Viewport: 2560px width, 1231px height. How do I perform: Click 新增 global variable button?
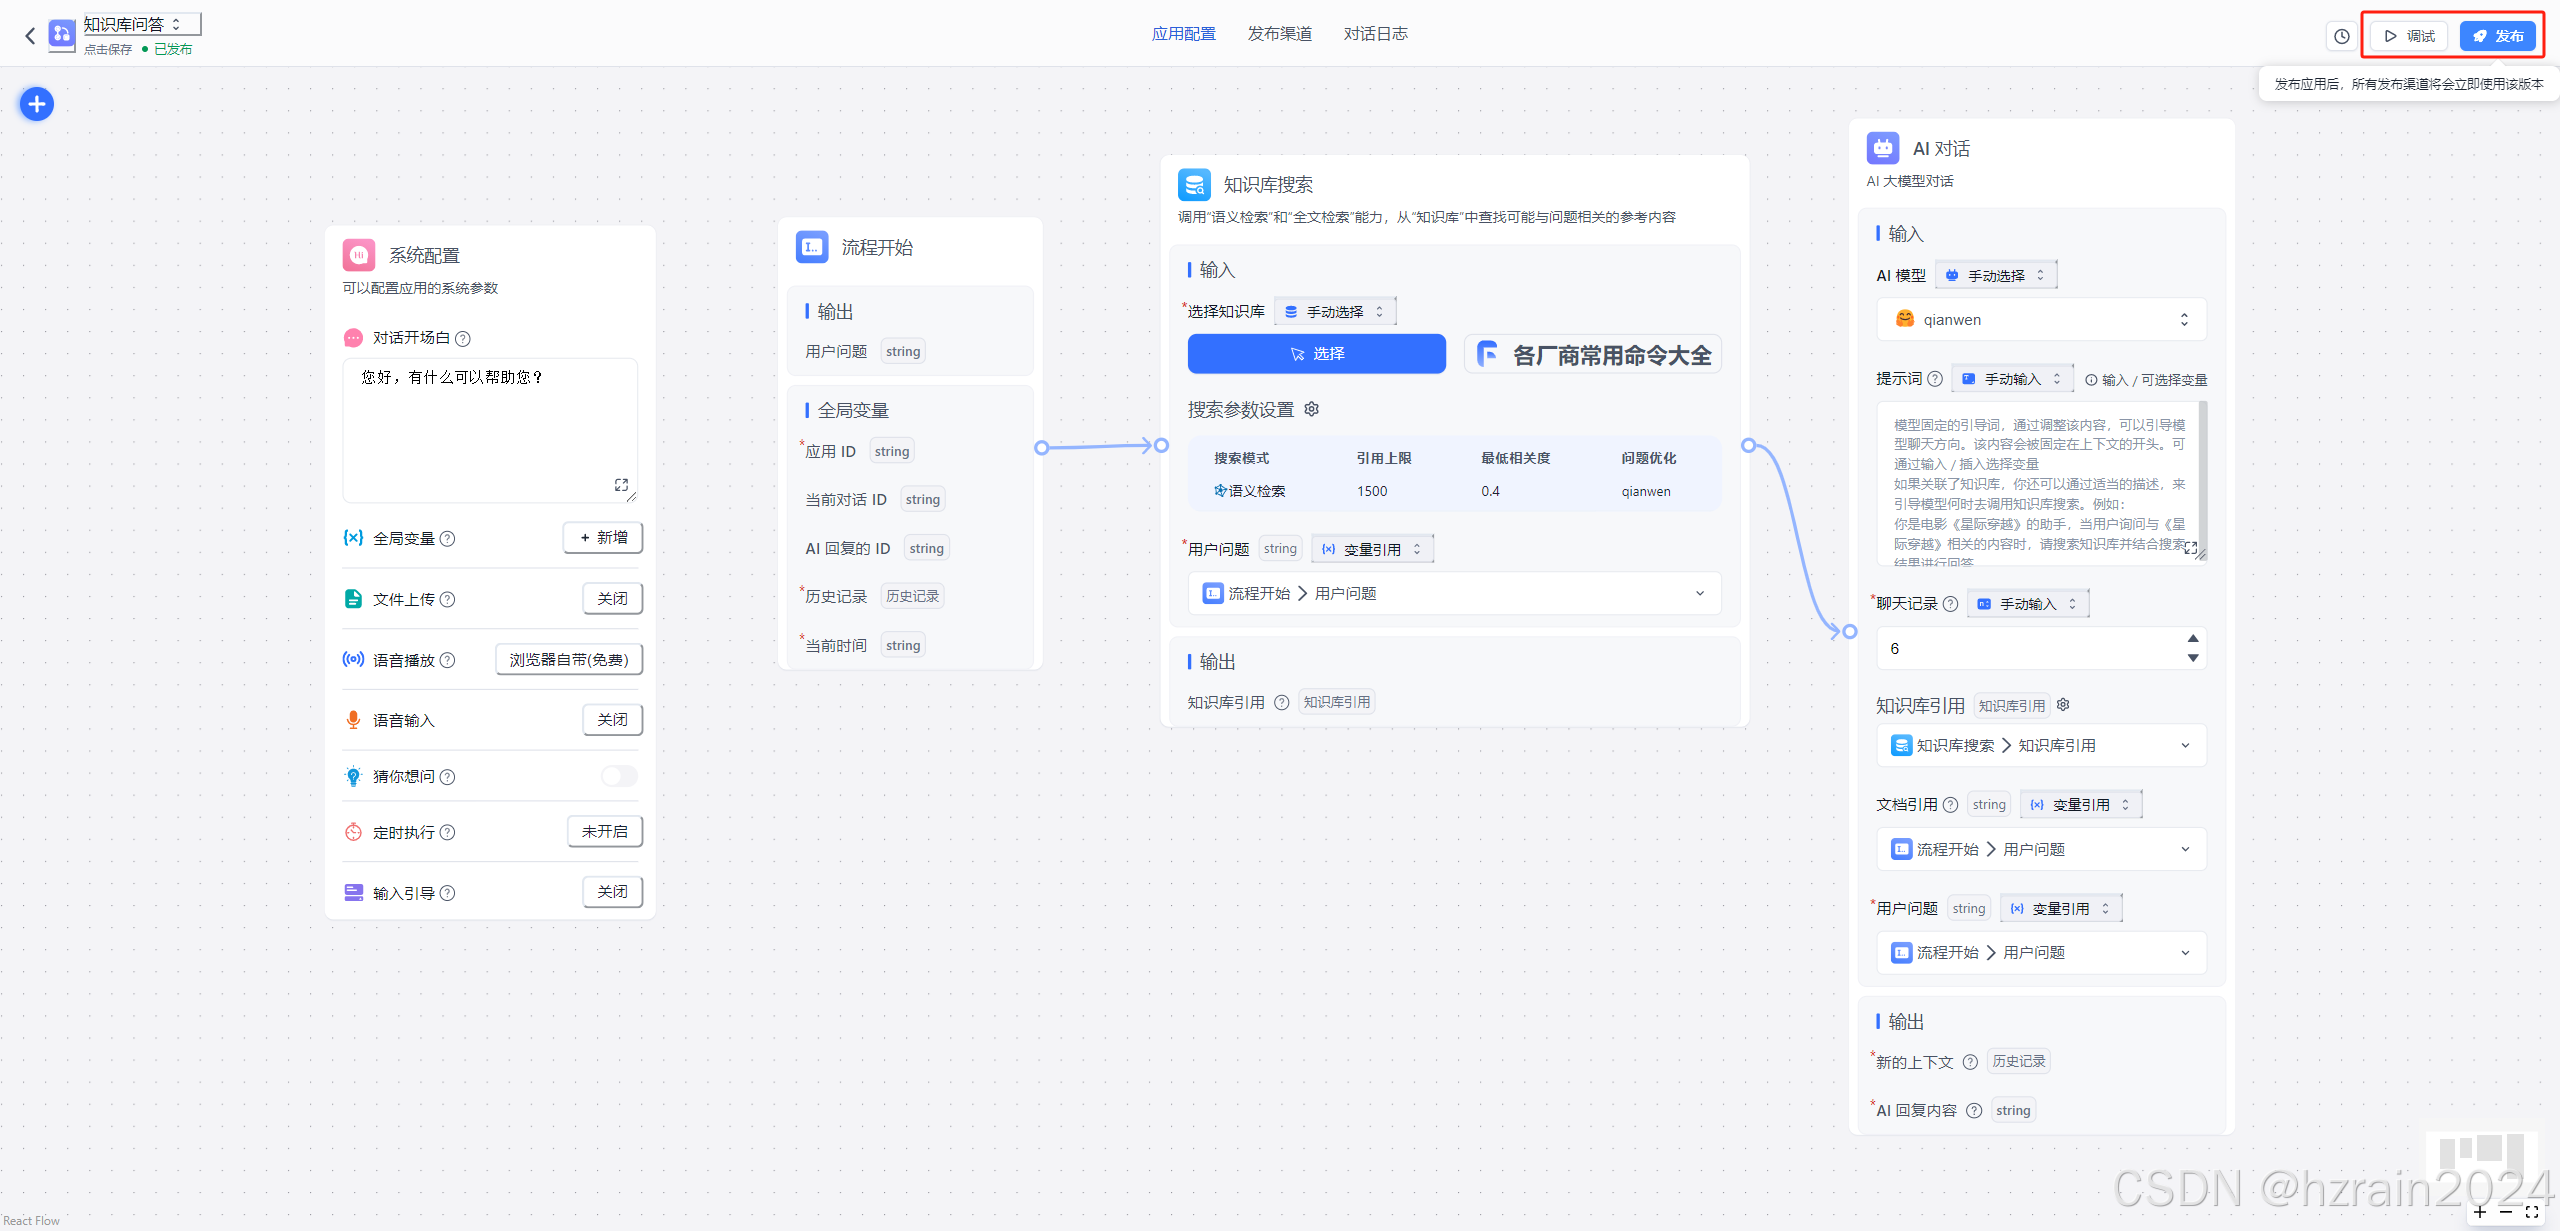tap(603, 538)
